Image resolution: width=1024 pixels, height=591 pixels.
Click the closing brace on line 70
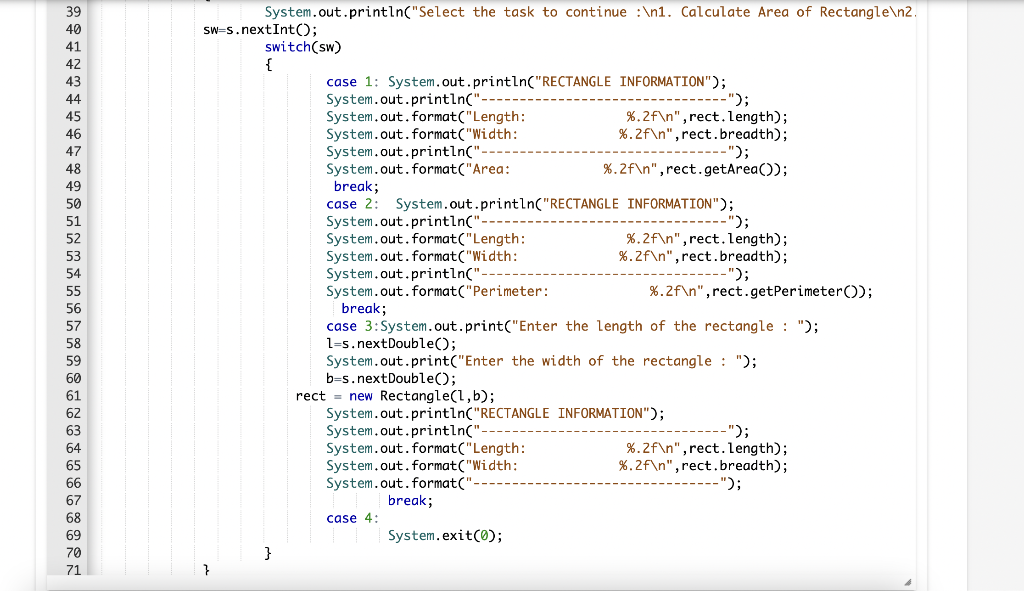(x=268, y=552)
